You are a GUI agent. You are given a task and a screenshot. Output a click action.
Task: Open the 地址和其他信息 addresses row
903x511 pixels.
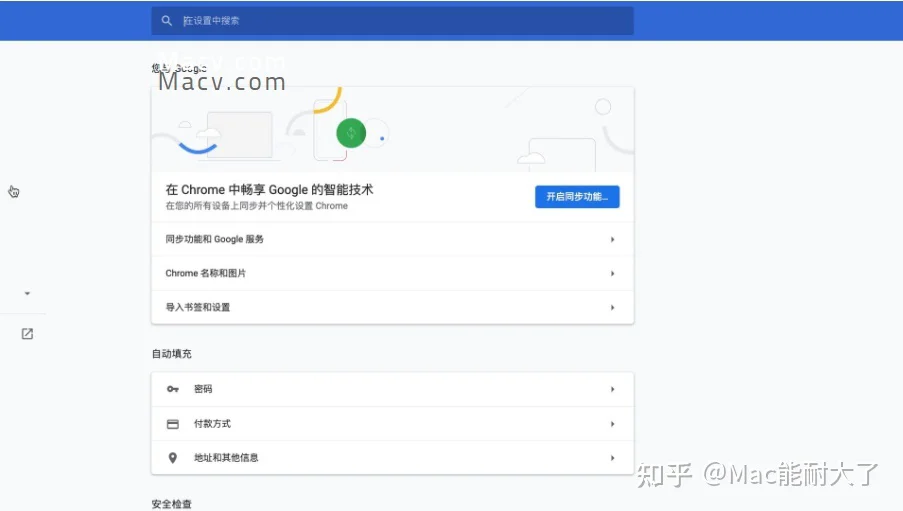(x=392, y=458)
